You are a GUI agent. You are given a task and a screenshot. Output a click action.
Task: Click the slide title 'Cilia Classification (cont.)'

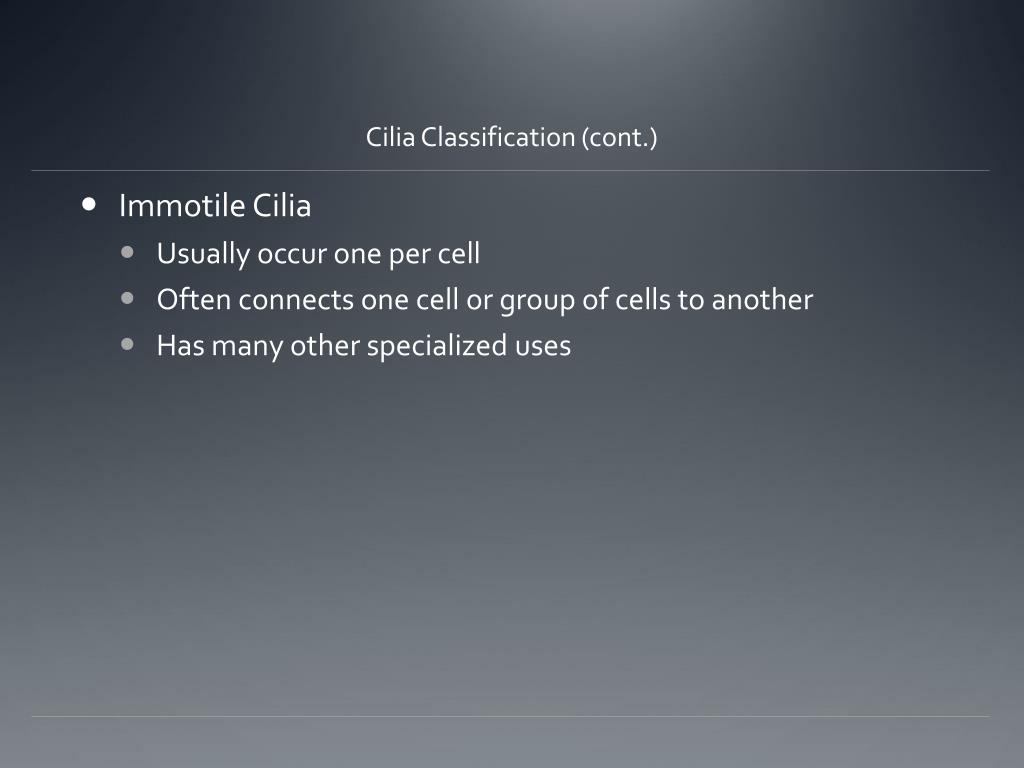(x=511, y=137)
